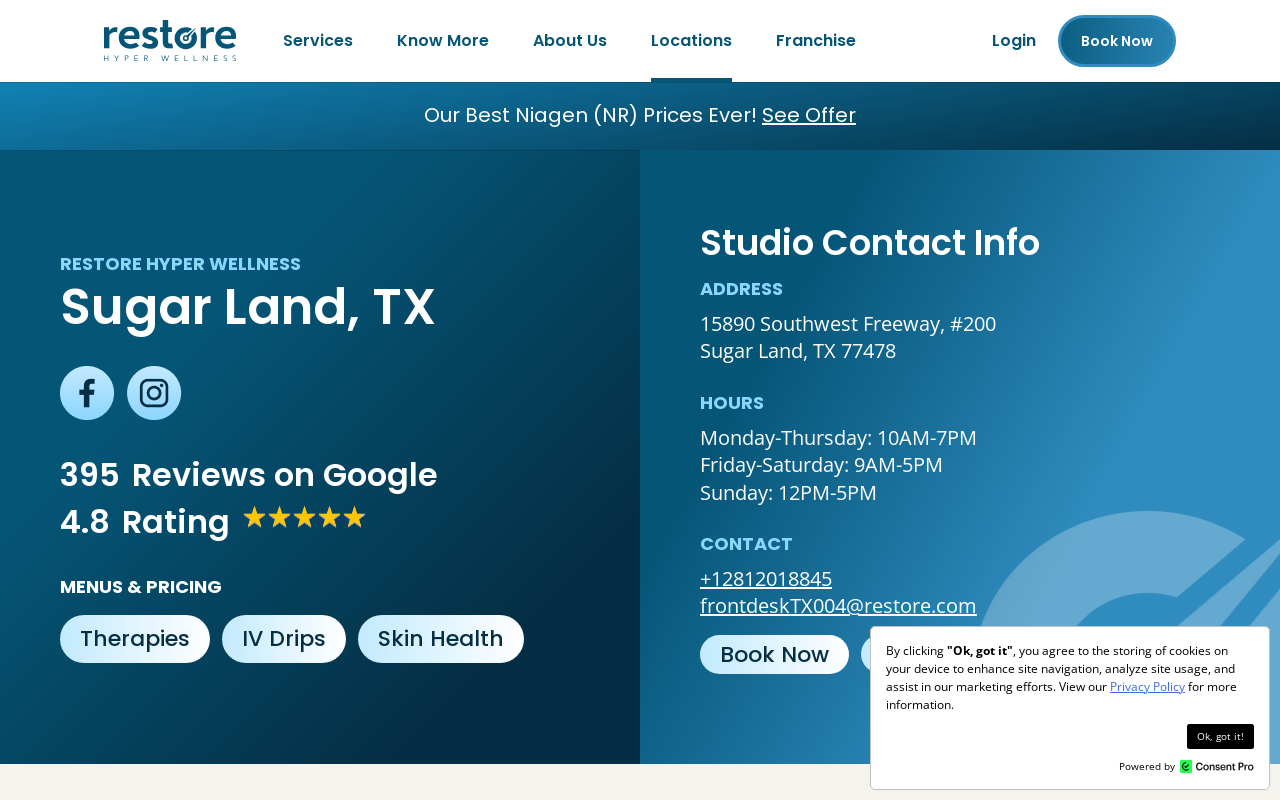Click the Login link
The width and height of the screenshot is (1280, 800).
[1014, 41]
